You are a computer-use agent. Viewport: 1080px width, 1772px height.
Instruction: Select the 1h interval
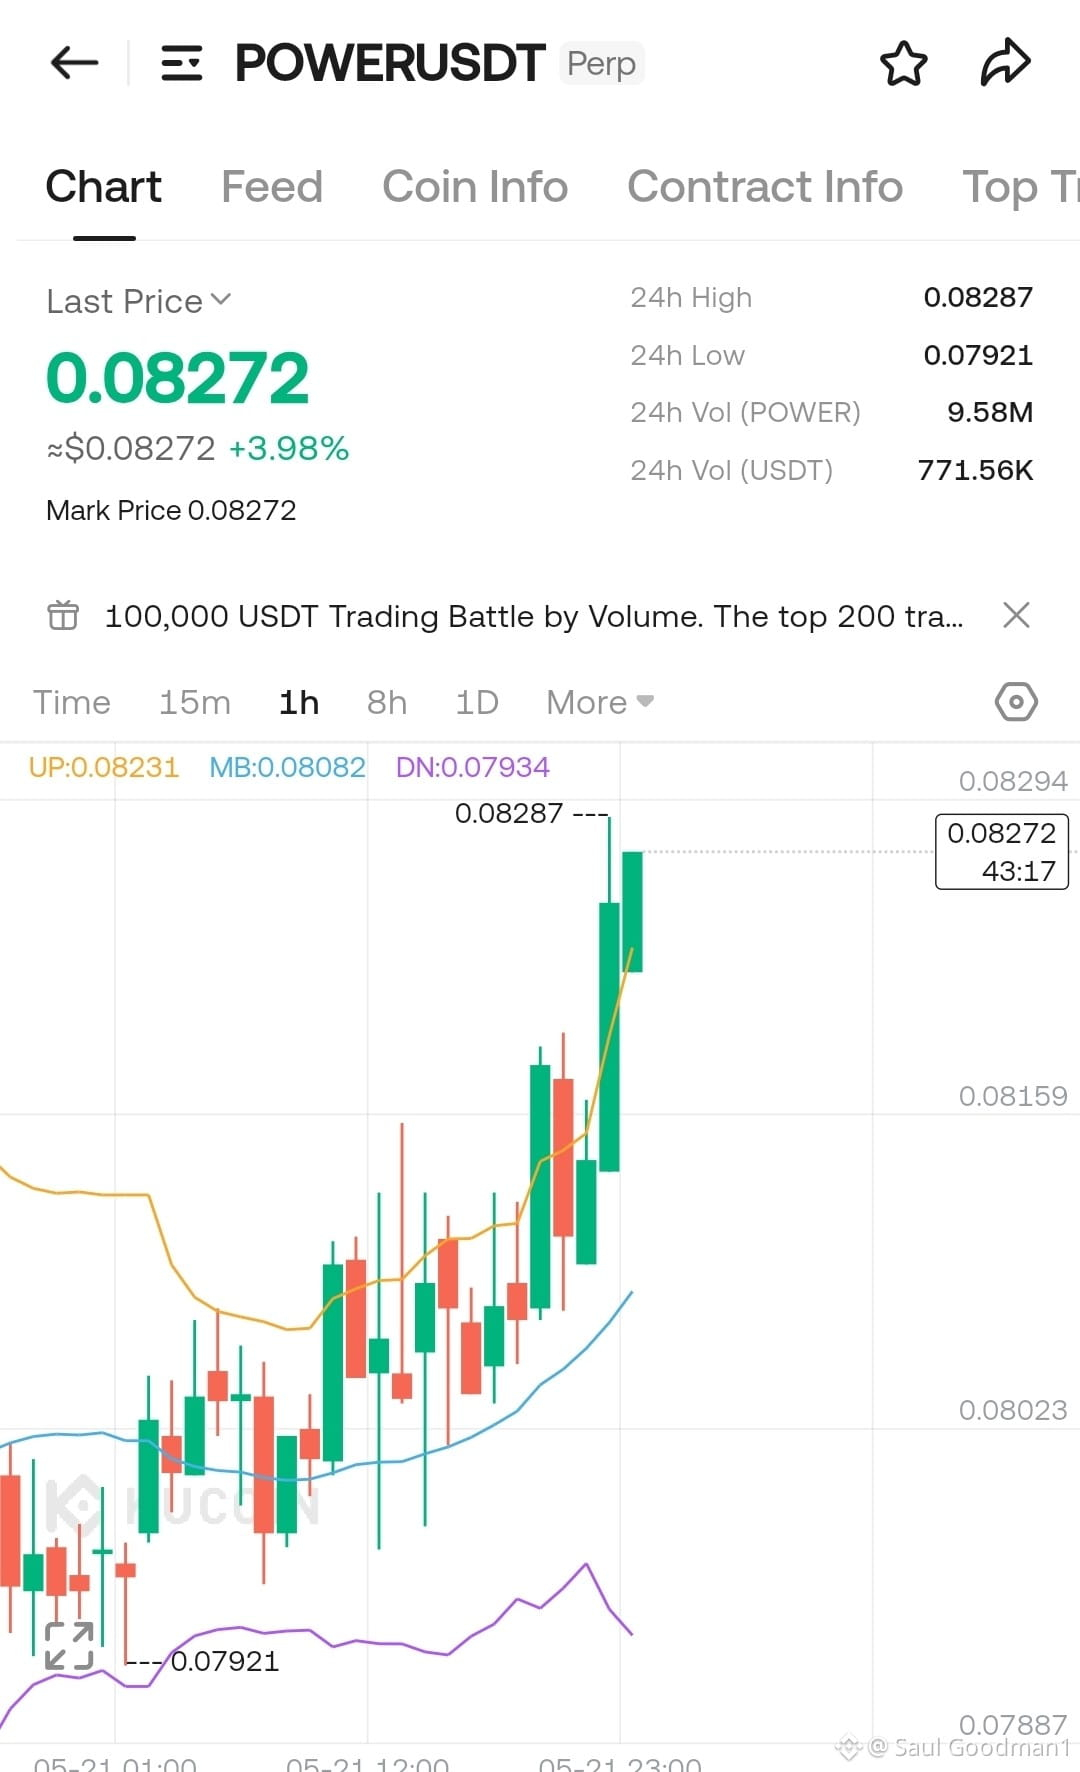[299, 702]
